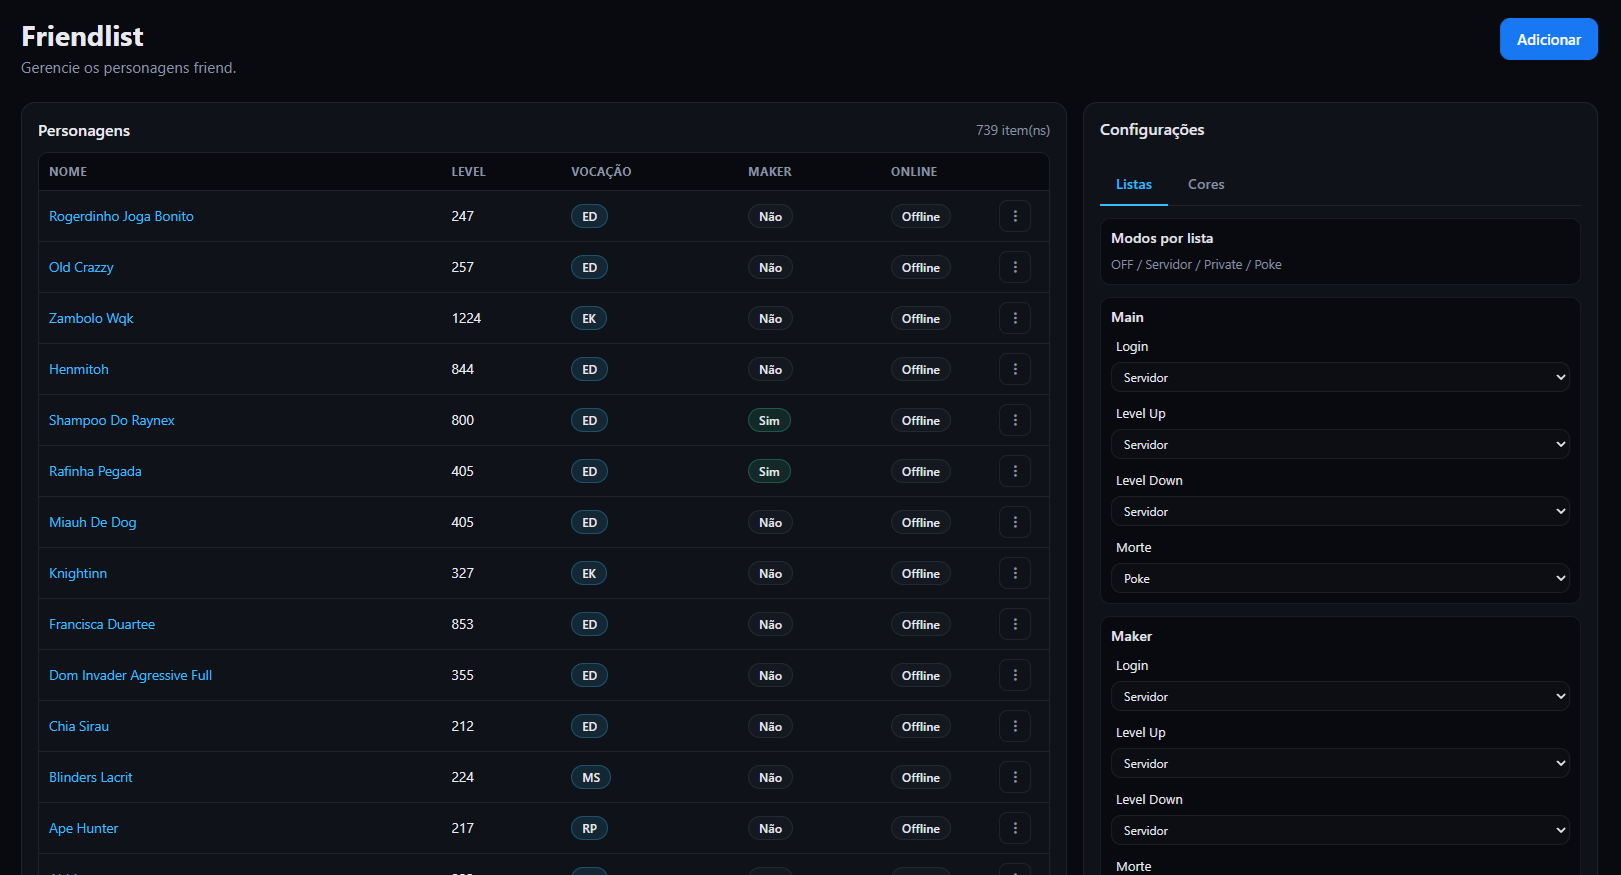Click the Adicionar button
The width and height of the screenshot is (1621, 875).
tap(1549, 39)
